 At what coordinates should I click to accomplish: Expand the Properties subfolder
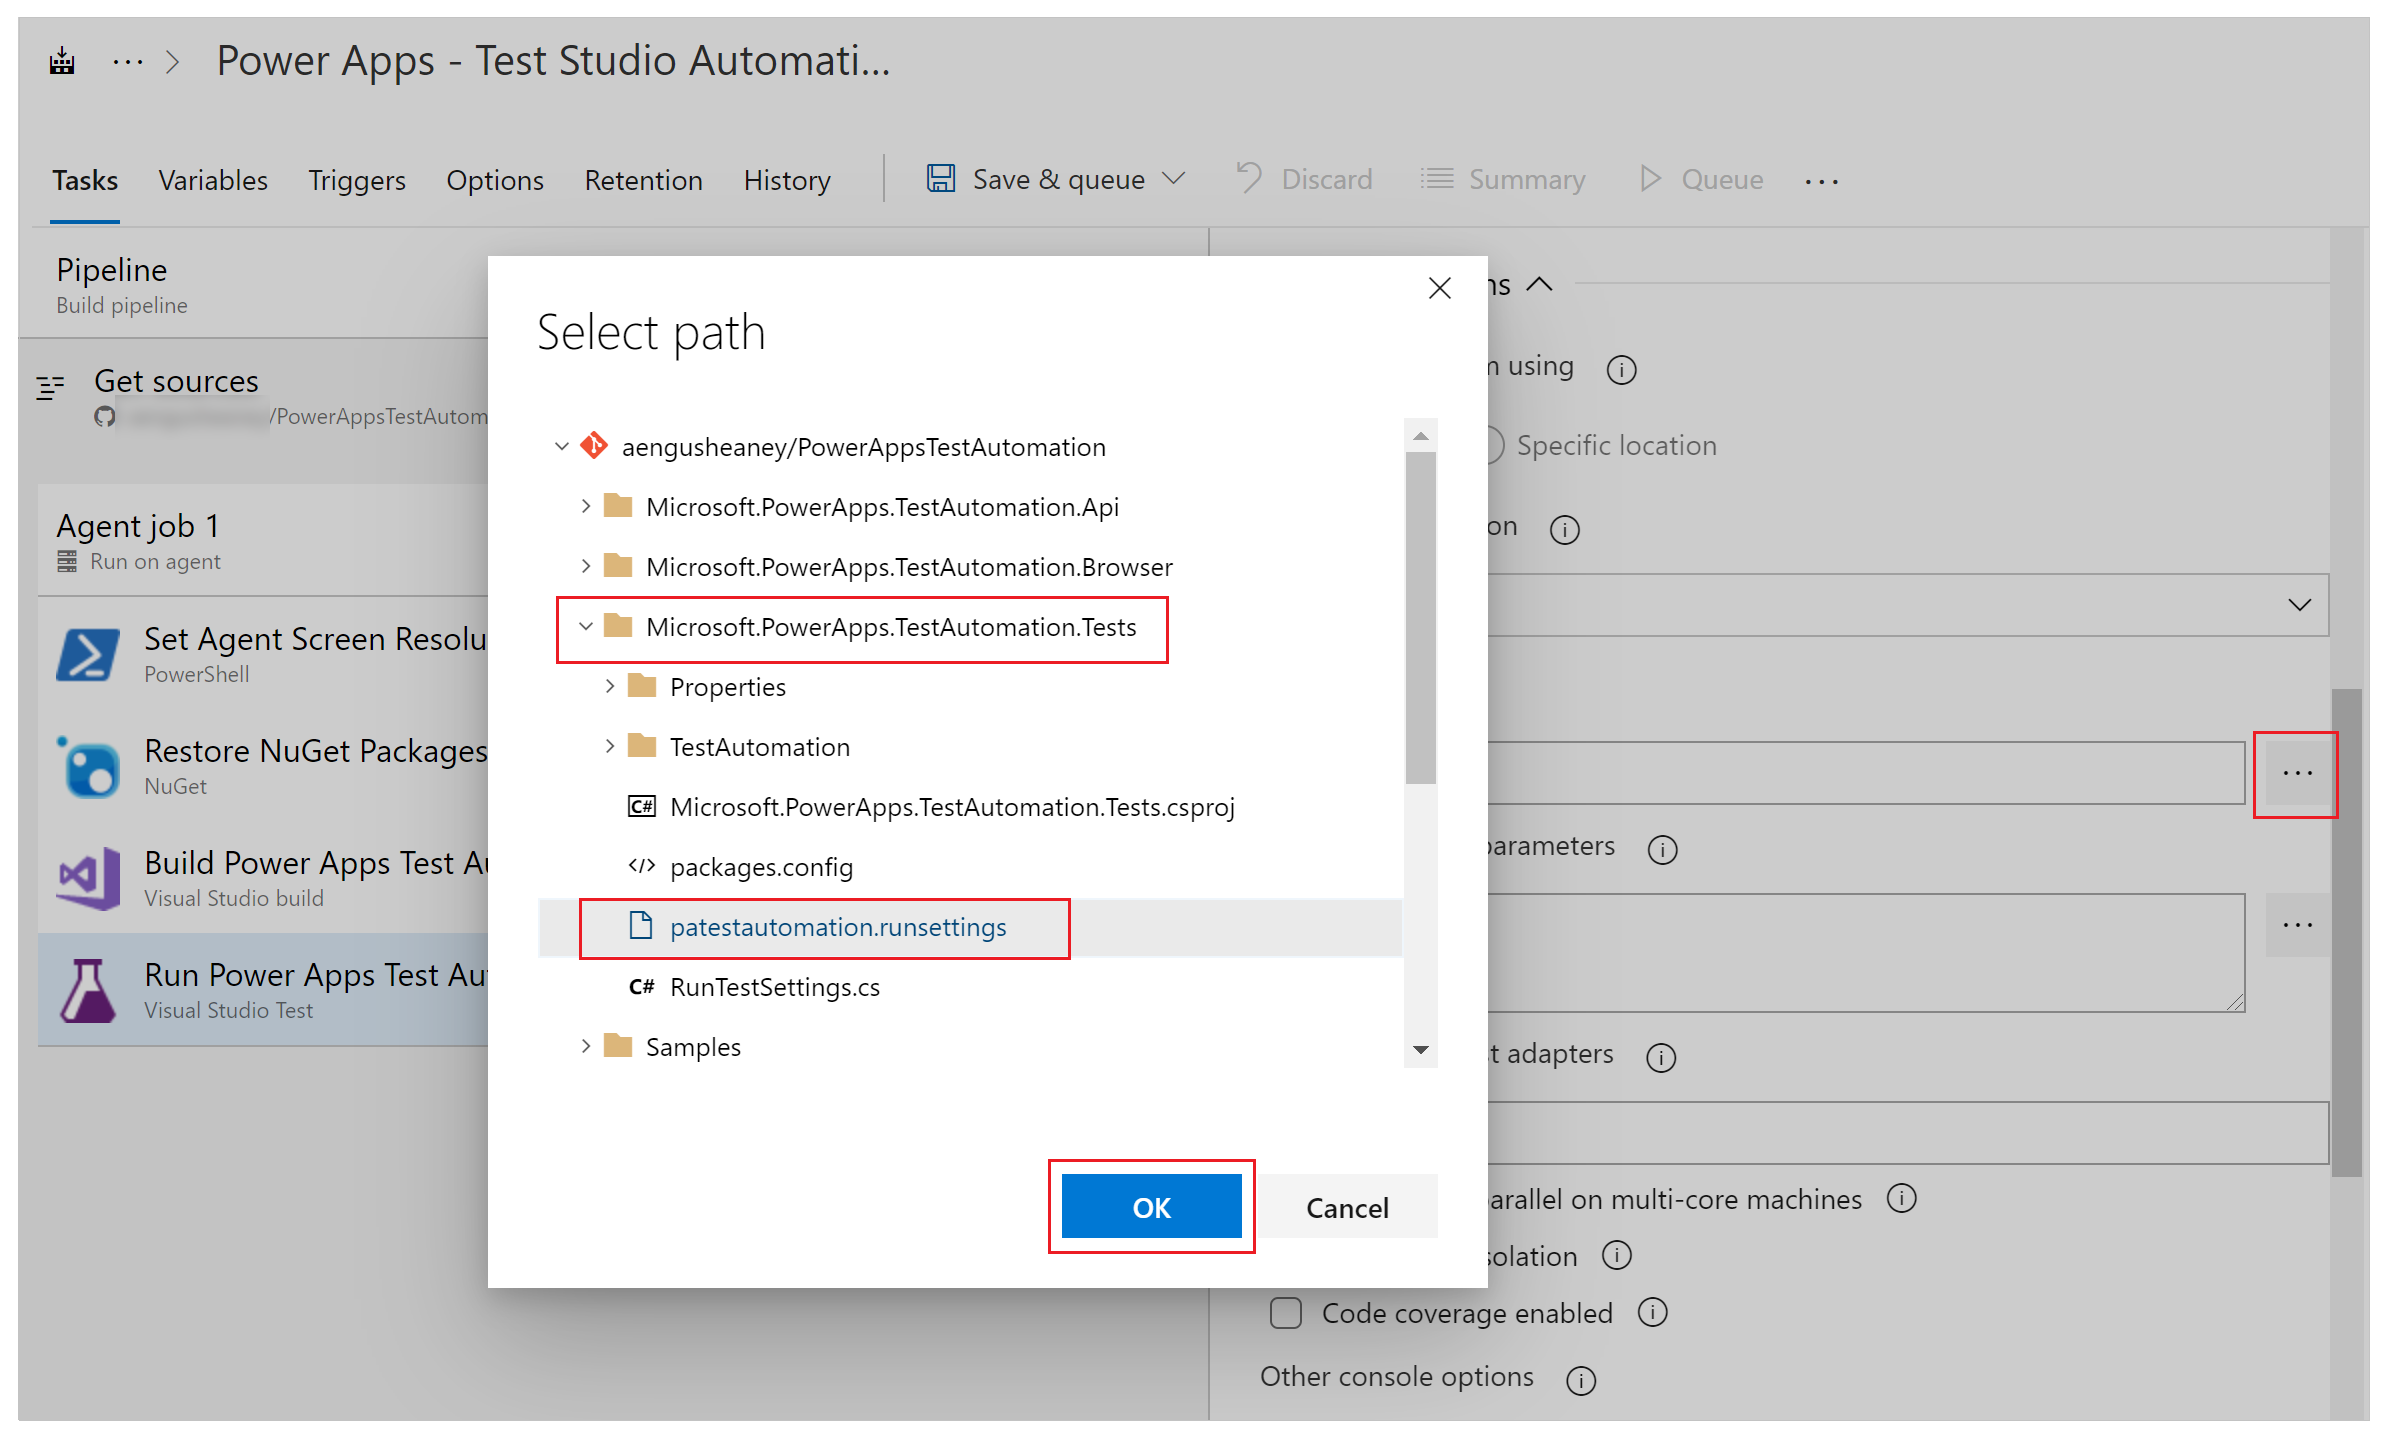pos(612,687)
